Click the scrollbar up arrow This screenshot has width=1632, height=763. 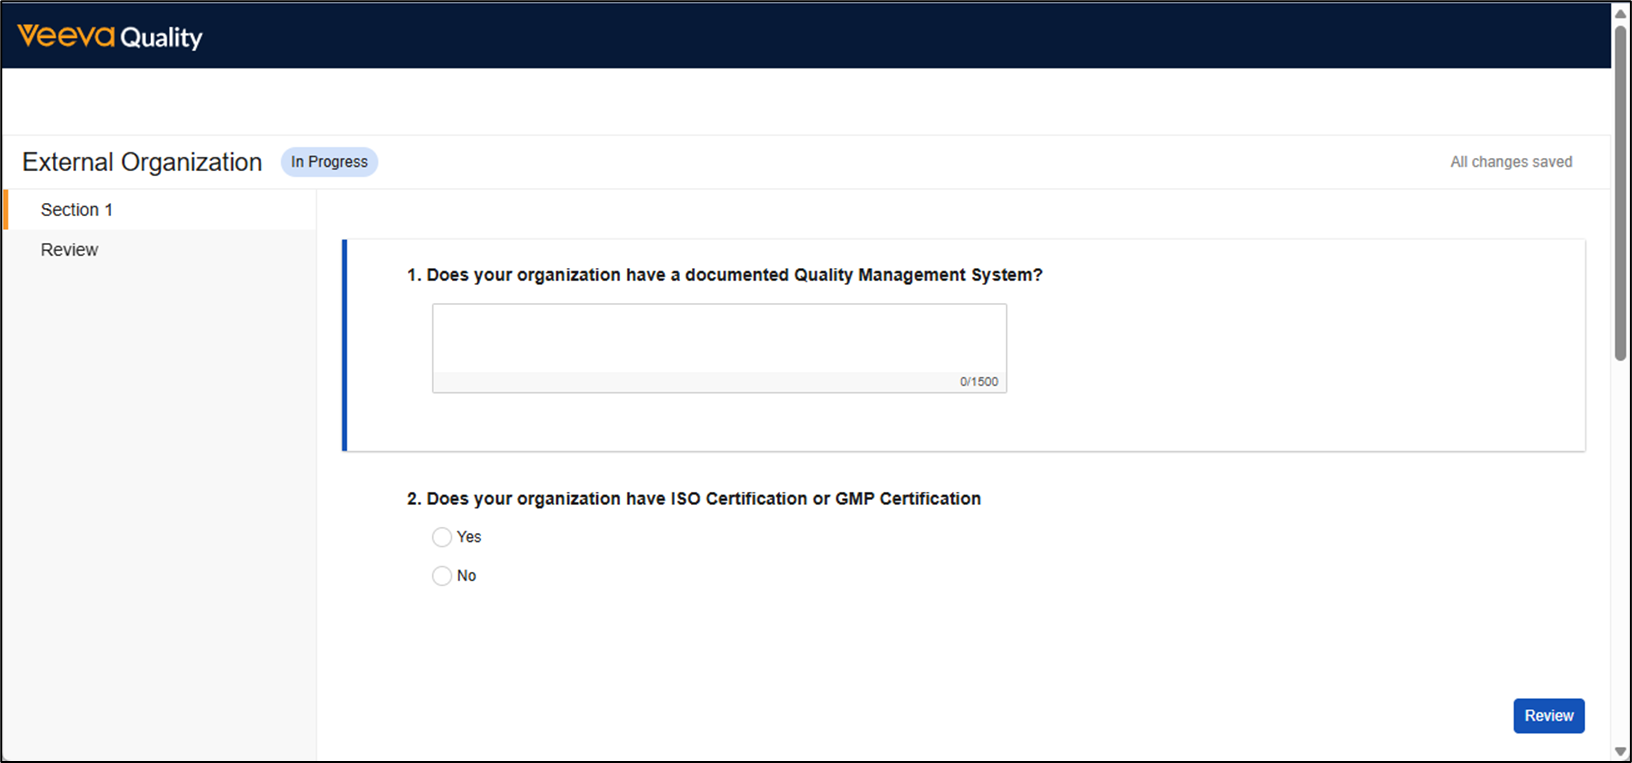pos(1620,13)
